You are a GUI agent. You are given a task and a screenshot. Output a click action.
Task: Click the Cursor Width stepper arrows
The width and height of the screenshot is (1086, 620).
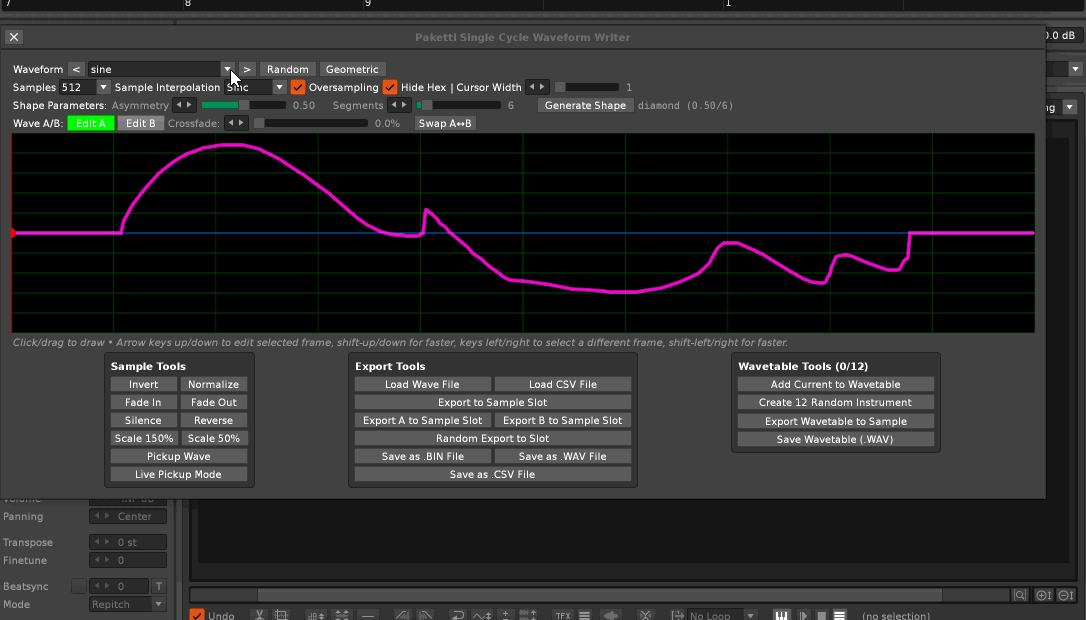coord(537,88)
